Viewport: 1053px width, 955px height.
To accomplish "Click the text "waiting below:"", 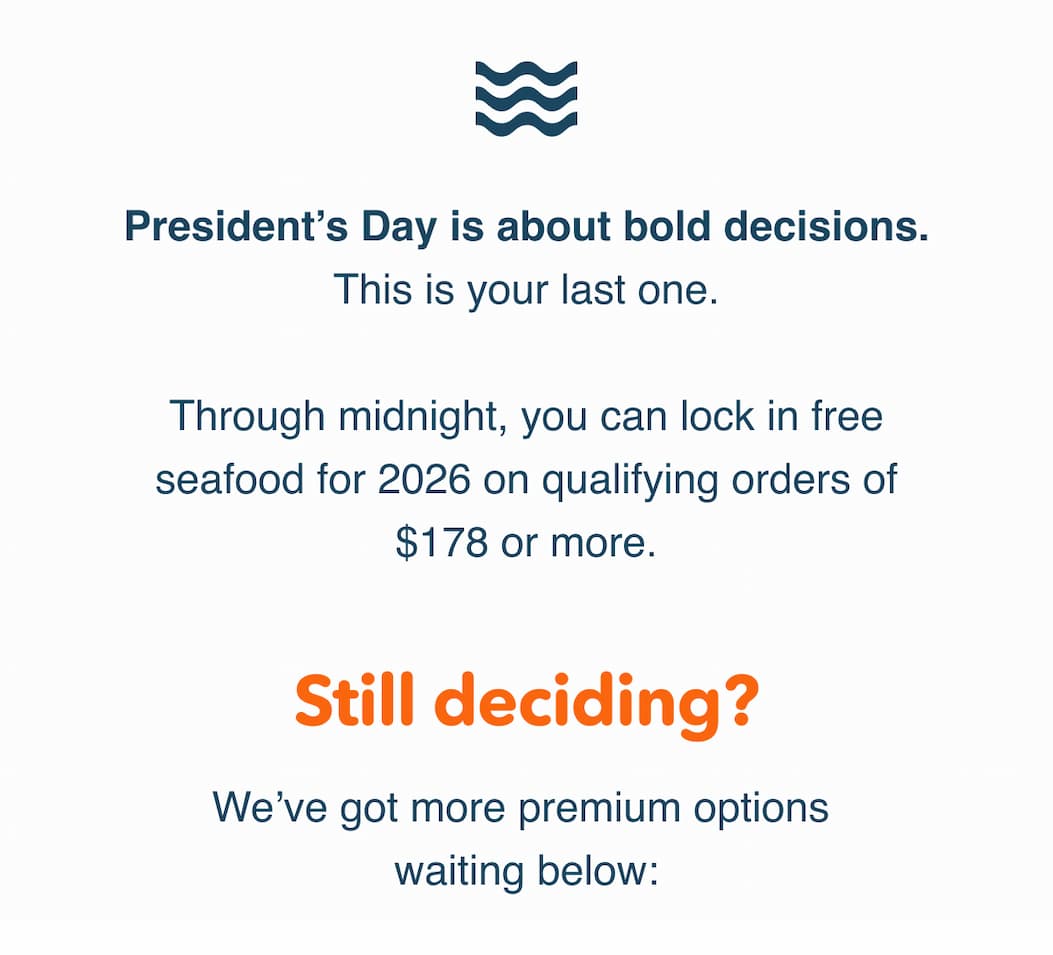I will (526, 870).
